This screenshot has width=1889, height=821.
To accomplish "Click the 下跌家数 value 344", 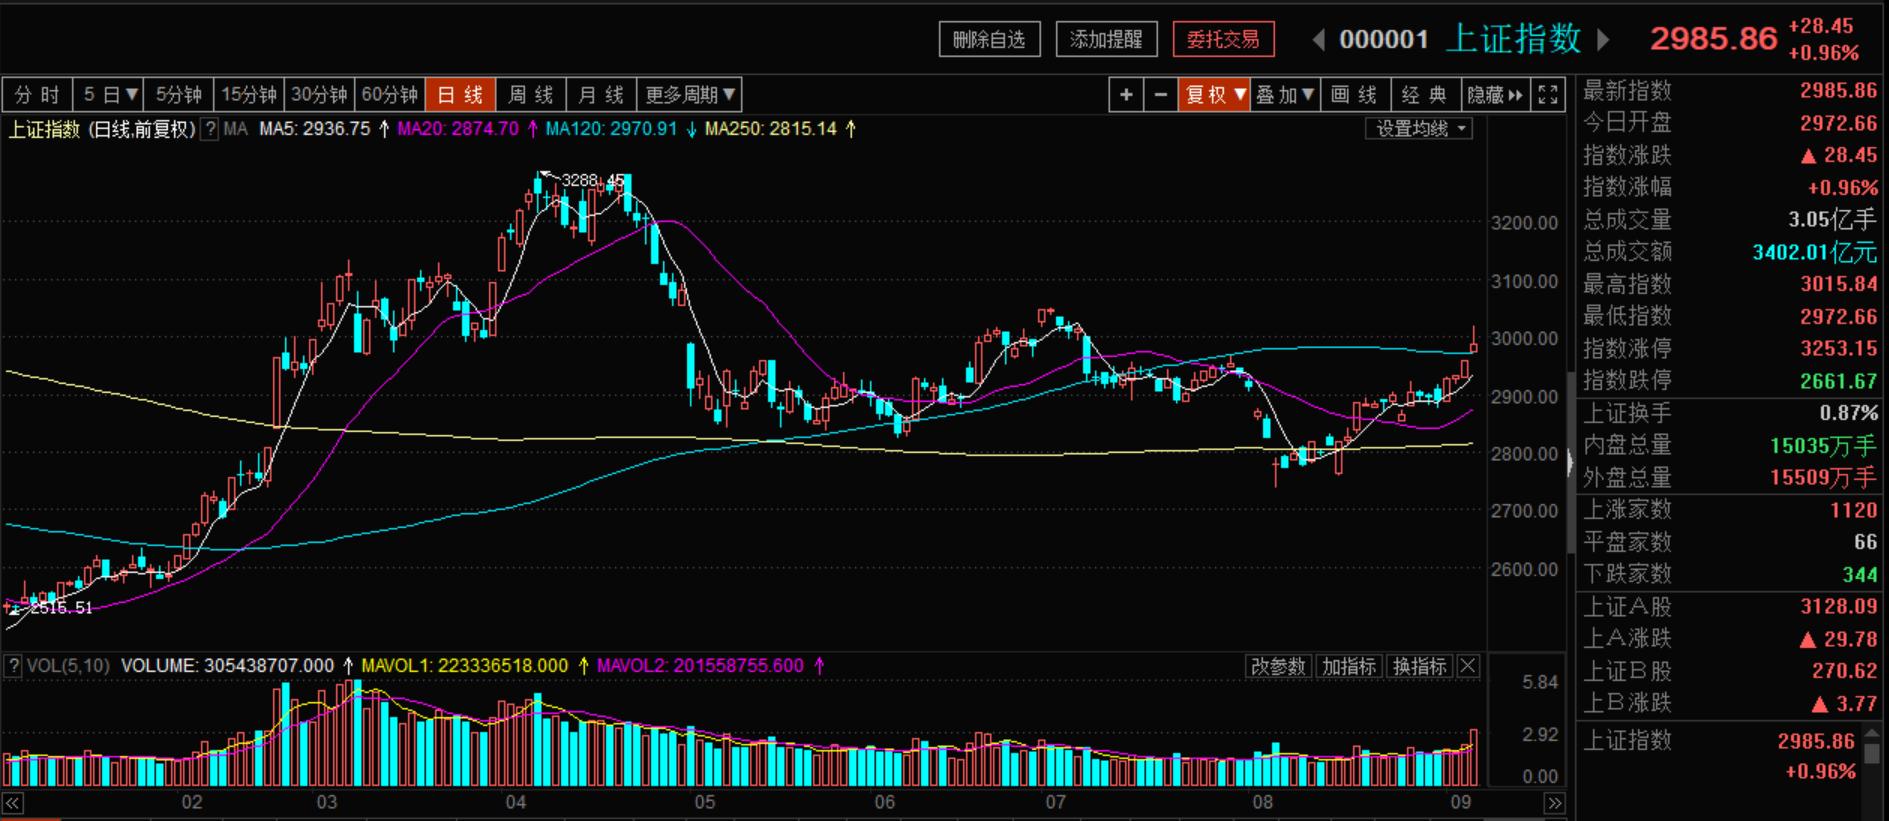I will point(1860,575).
